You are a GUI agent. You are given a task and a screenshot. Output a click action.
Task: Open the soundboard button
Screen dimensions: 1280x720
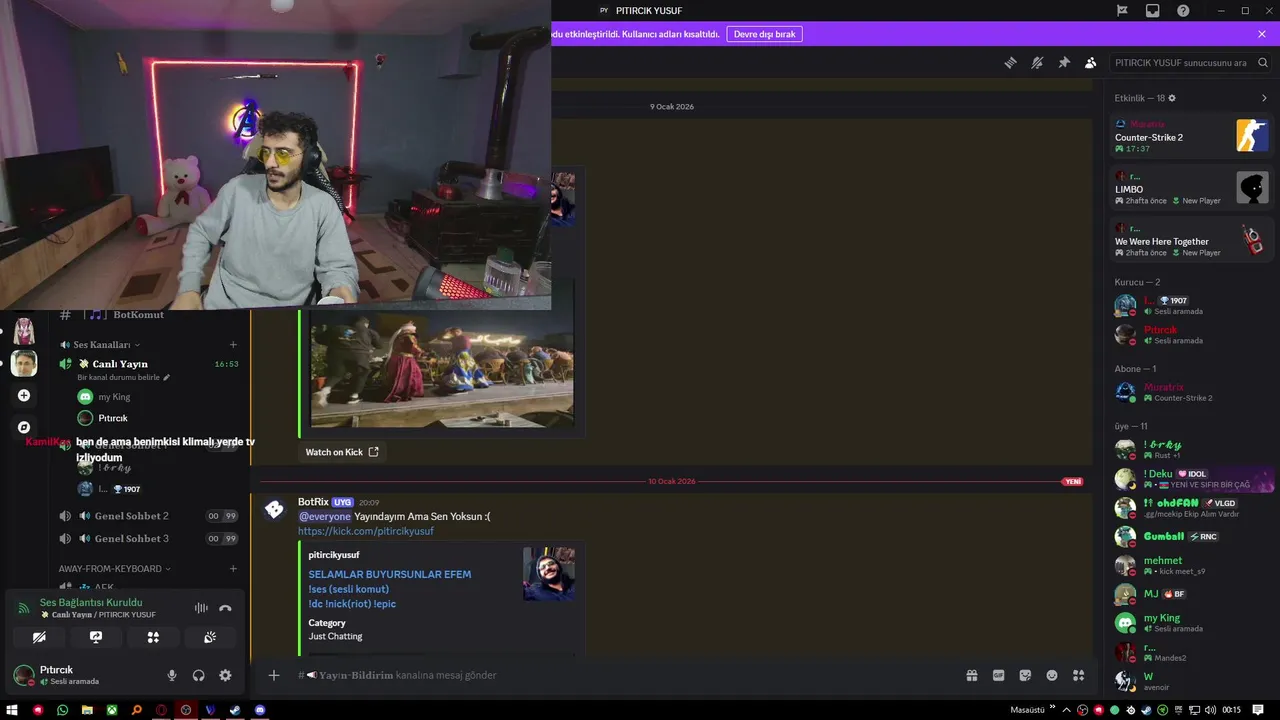210,637
